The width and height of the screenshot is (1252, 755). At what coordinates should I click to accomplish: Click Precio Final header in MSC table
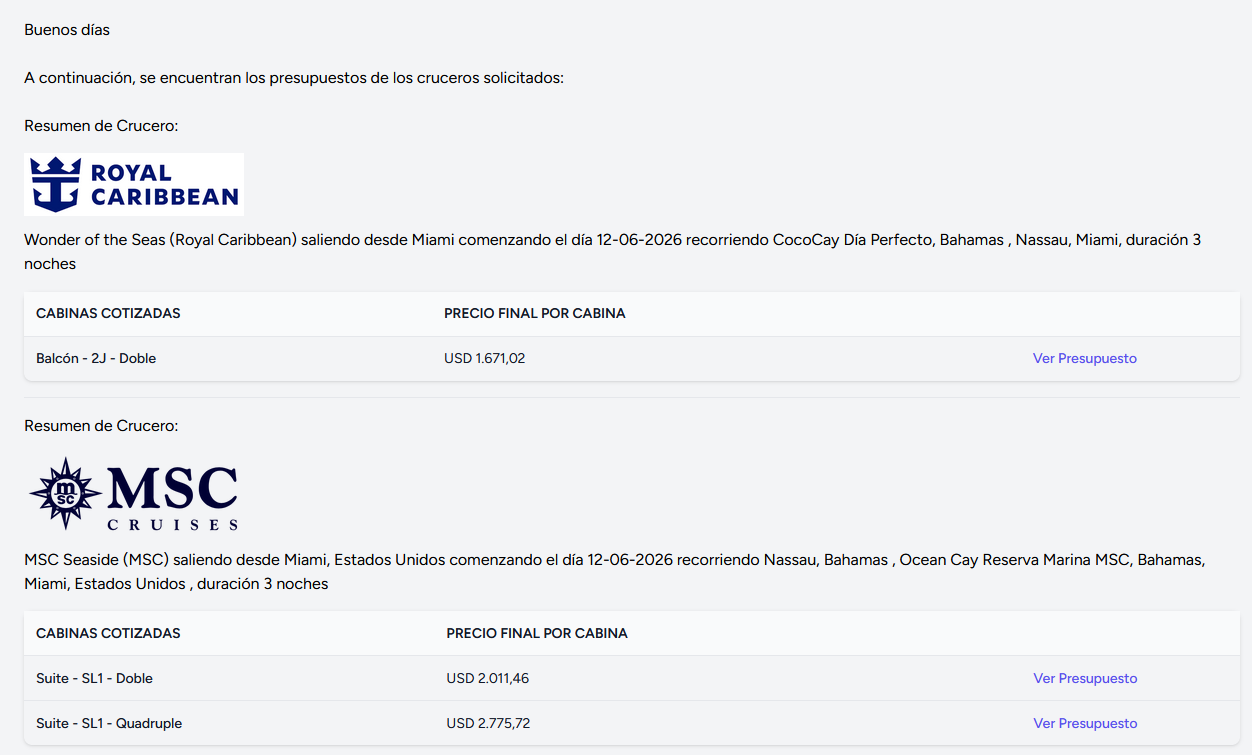pyautogui.click(x=537, y=634)
